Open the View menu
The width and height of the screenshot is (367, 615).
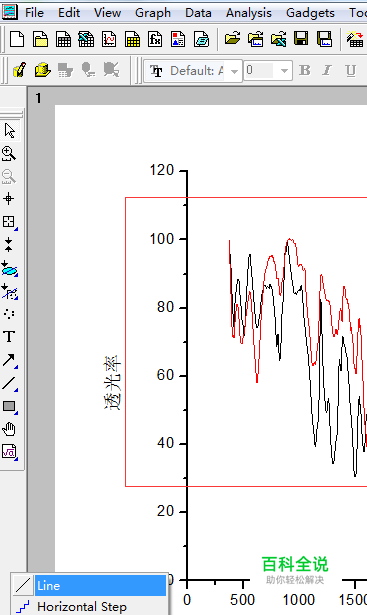(x=107, y=13)
